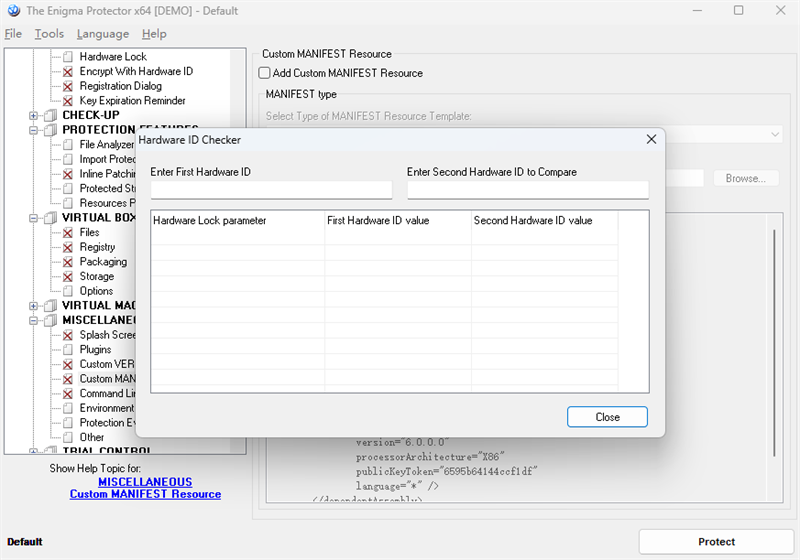Enable Add Custom MANIFEST Resource checkbox
The width and height of the screenshot is (800, 560).
(x=264, y=73)
